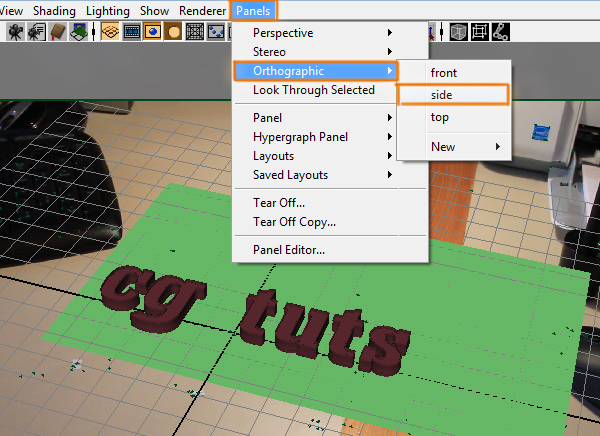Expand the New orthographic camera submenu
This screenshot has width=600, height=436.
(x=454, y=147)
